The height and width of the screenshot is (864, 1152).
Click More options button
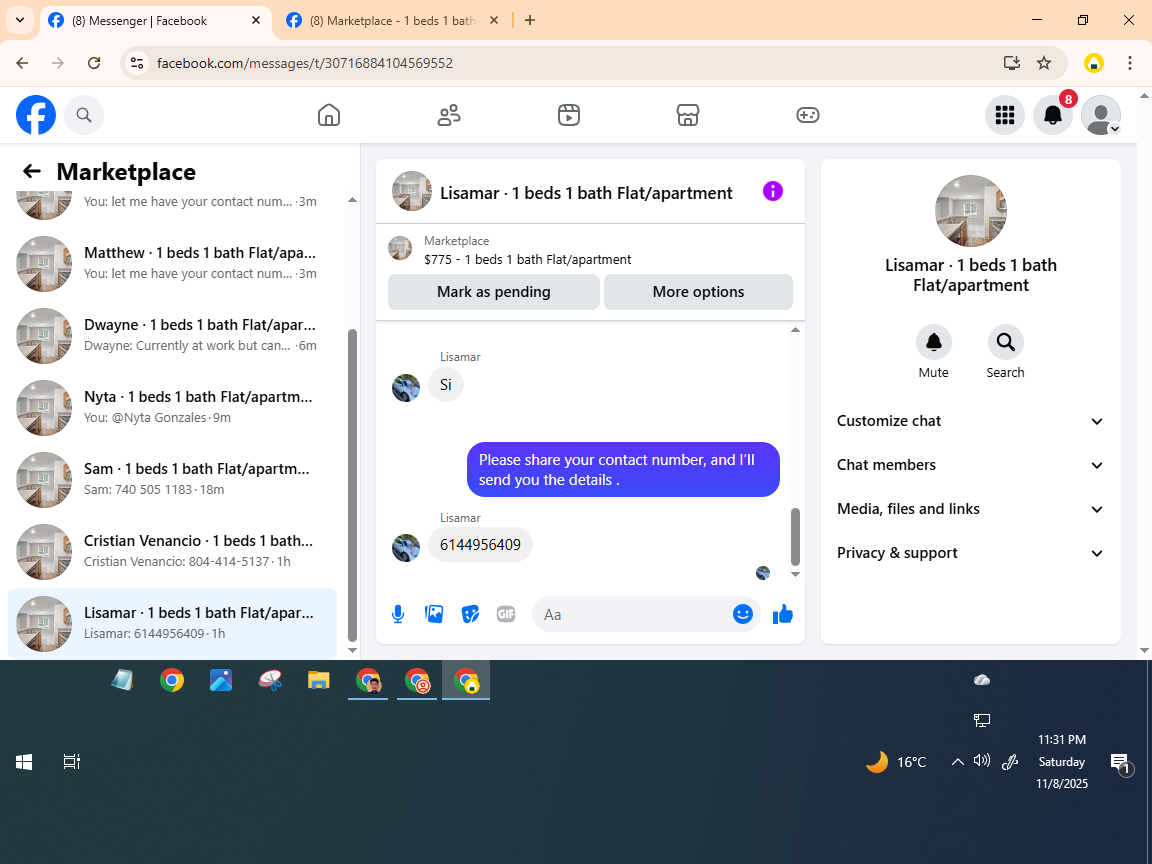[698, 292]
